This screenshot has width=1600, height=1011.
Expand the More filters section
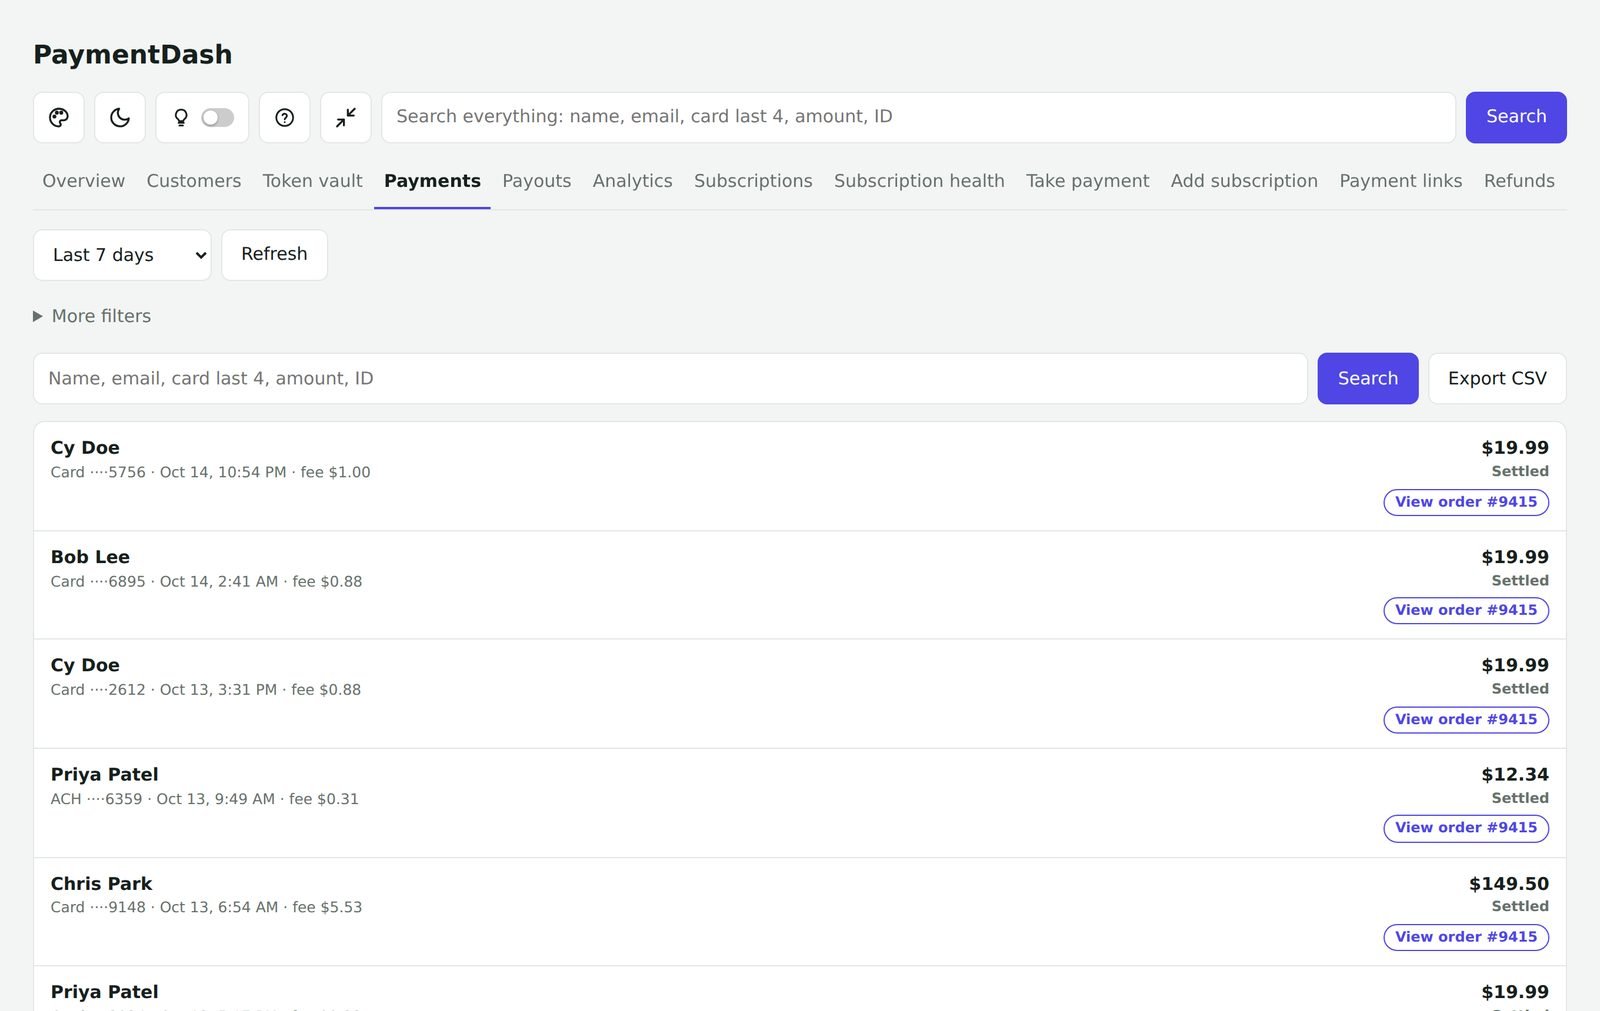pos(92,316)
